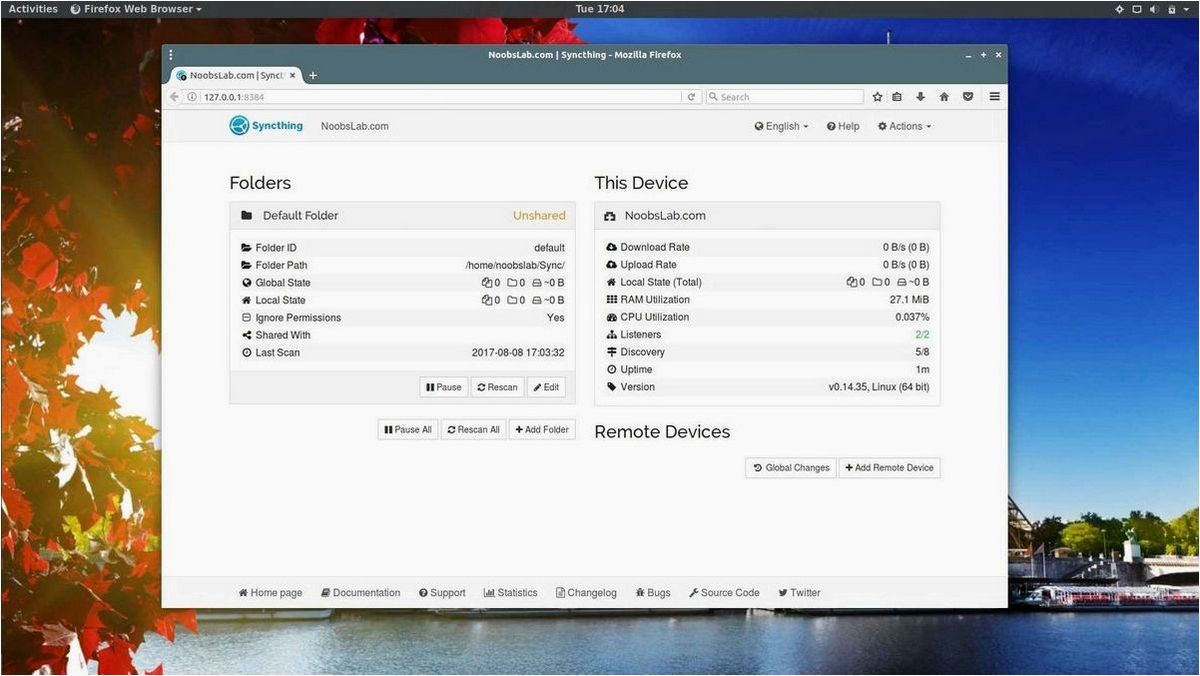
Task: Click the Folder Path row icon
Action: click(247, 265)
